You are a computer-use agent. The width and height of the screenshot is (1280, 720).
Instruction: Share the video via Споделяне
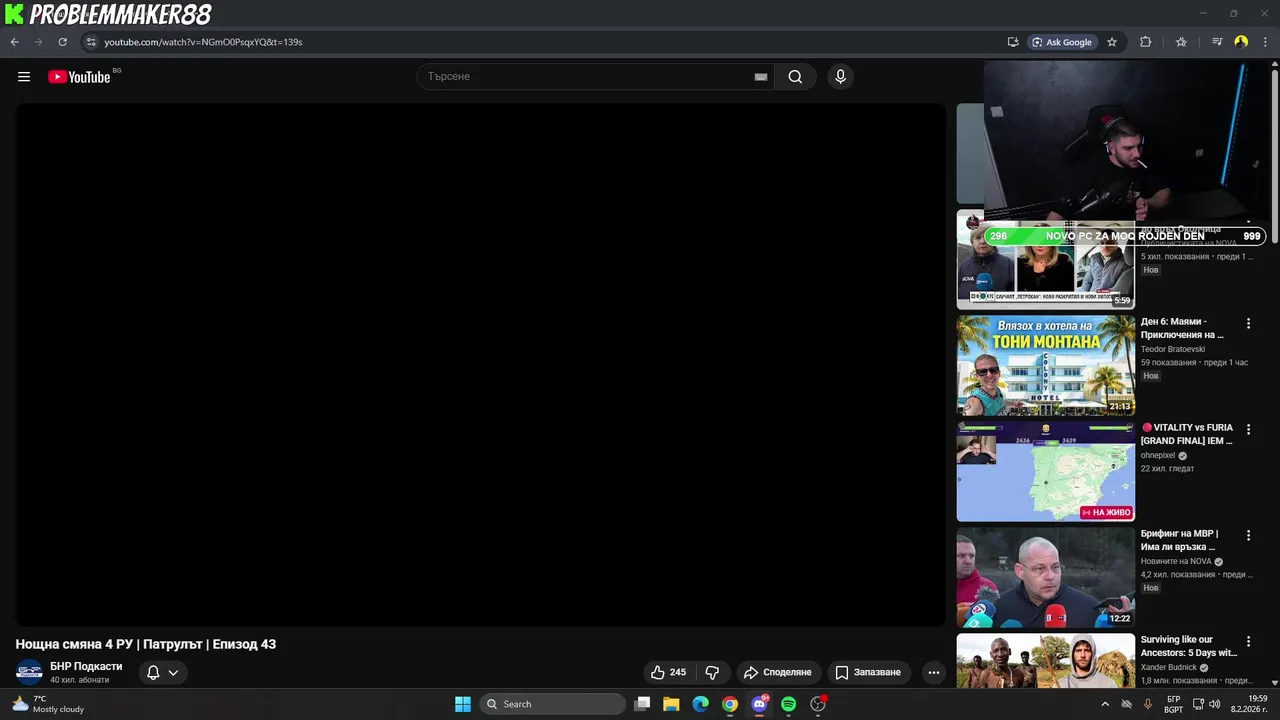777,672
